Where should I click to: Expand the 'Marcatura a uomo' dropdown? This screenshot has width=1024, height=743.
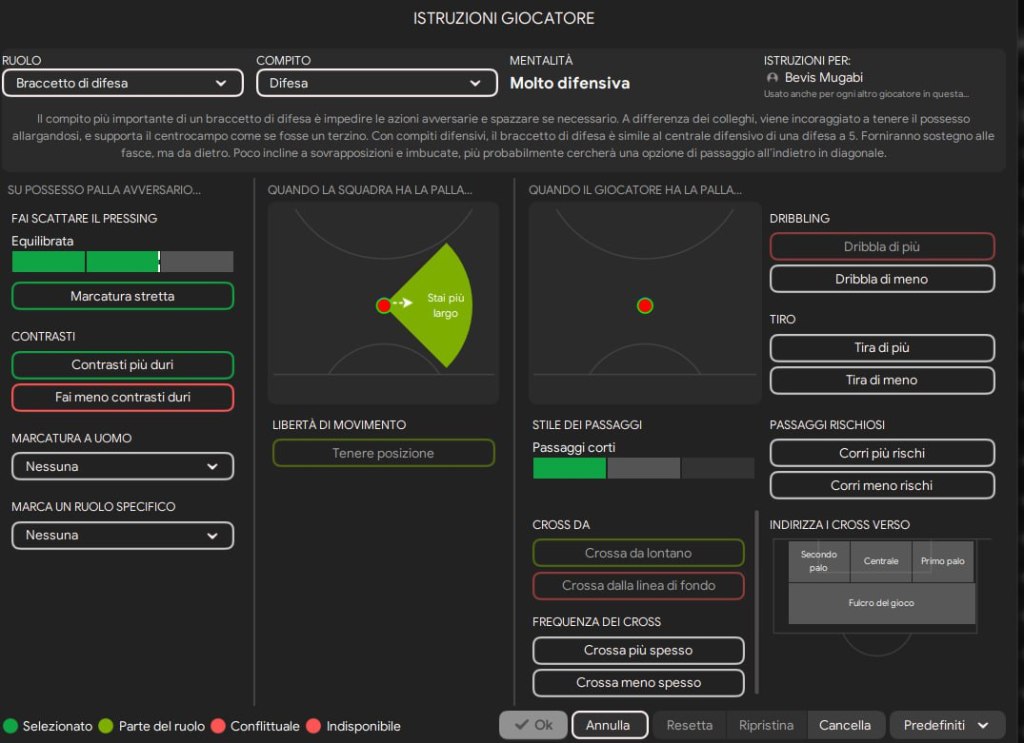(122, 466)
